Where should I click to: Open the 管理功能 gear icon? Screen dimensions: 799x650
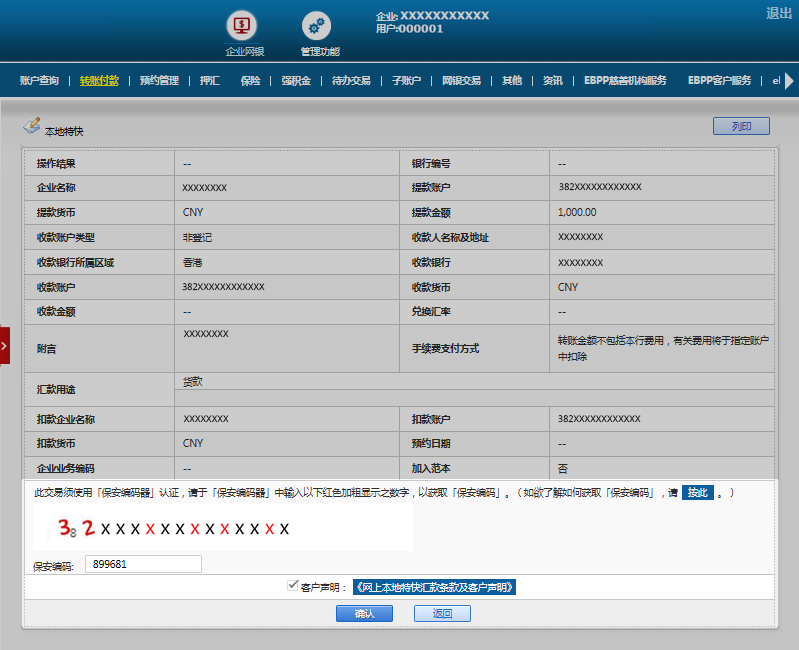point(317,26)
